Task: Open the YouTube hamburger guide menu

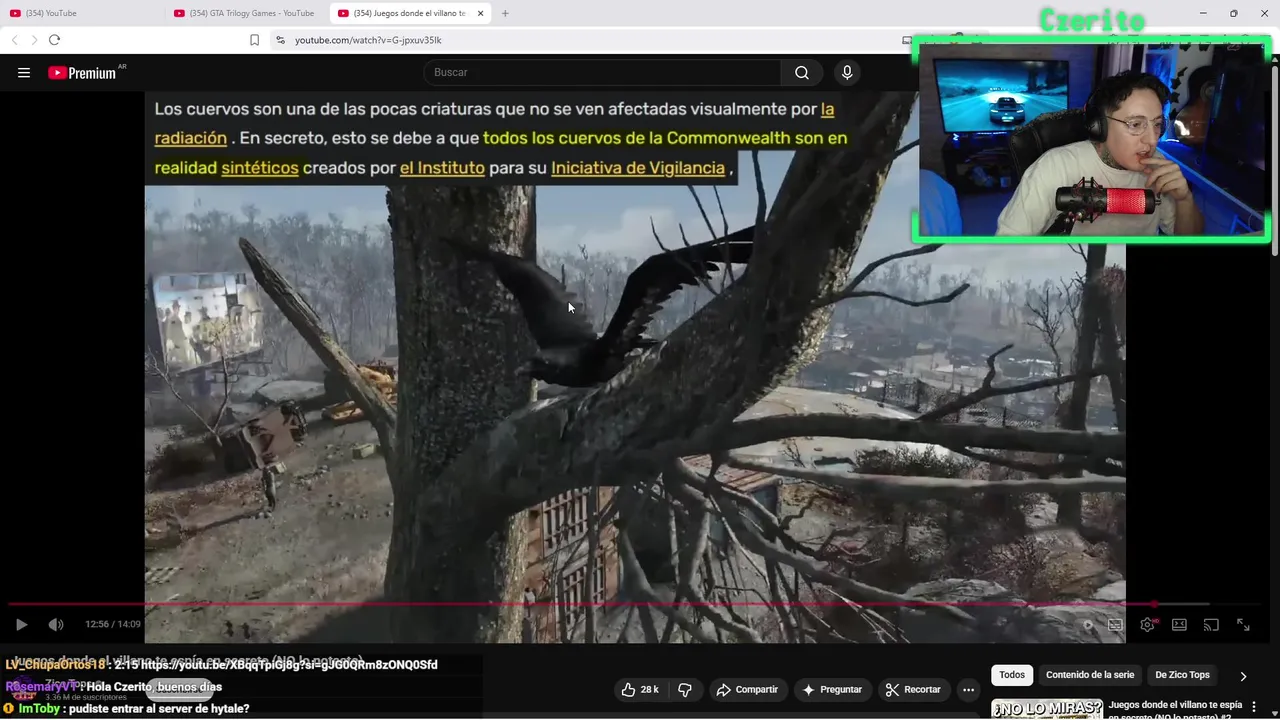Action: coord(24,73)
